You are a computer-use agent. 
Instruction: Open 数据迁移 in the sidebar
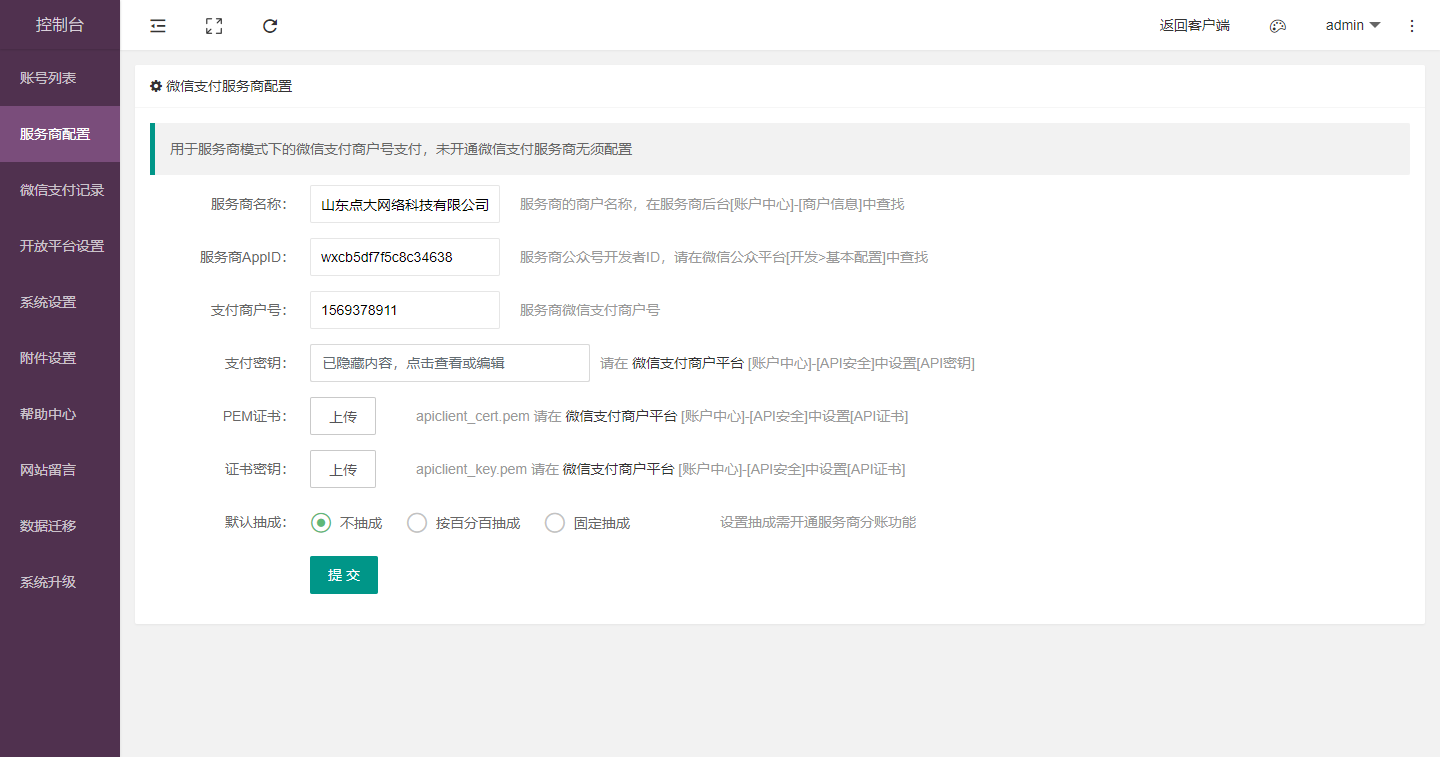click(60, 526)
